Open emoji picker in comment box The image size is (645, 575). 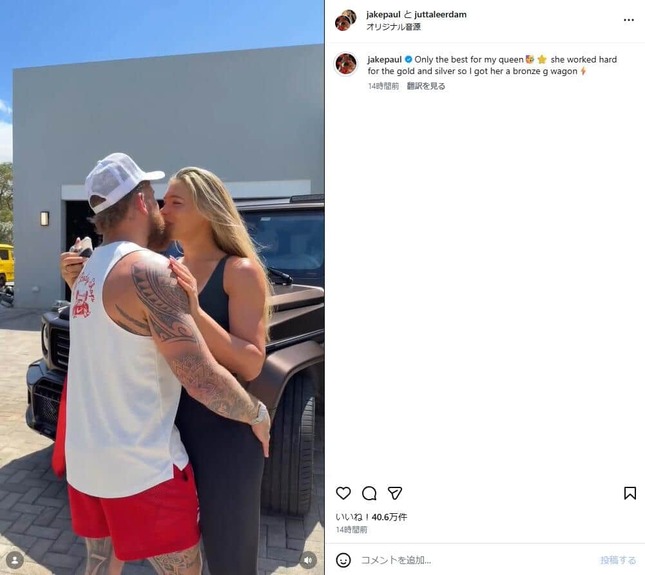pos(343,560)
